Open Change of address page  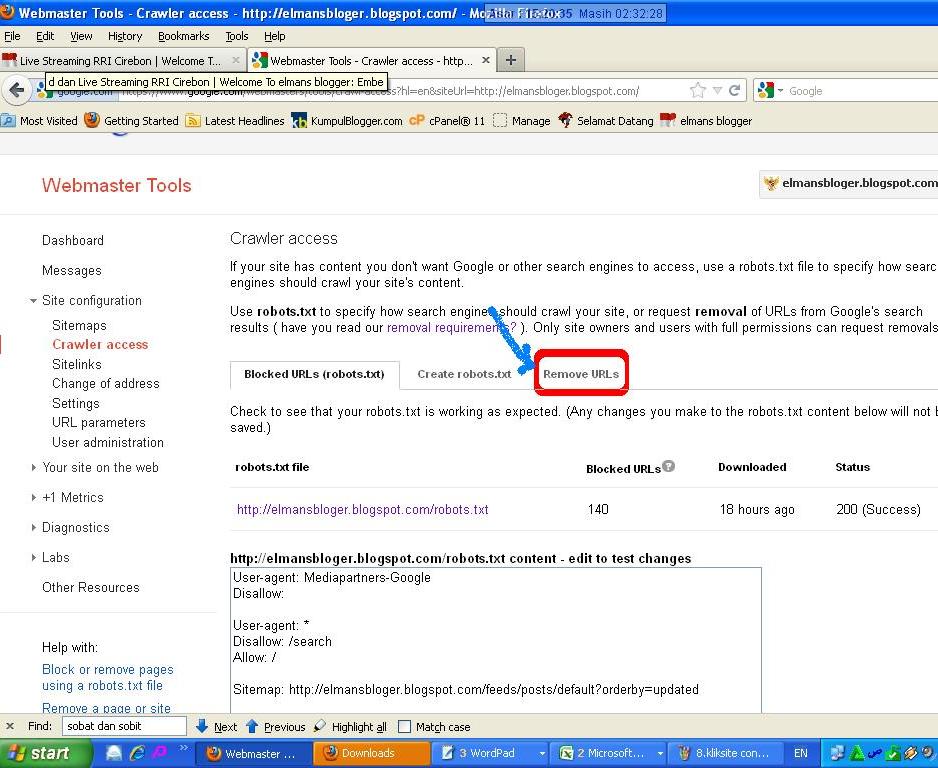(x=106, y=383)
